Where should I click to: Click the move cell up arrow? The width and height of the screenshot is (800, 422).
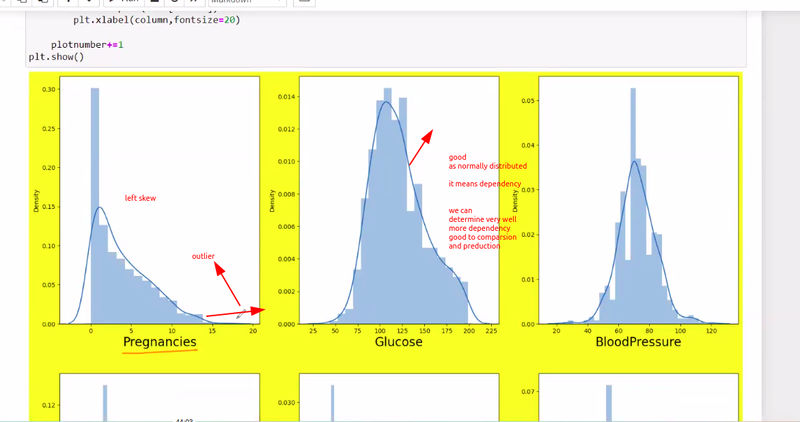tap(71, 2)
